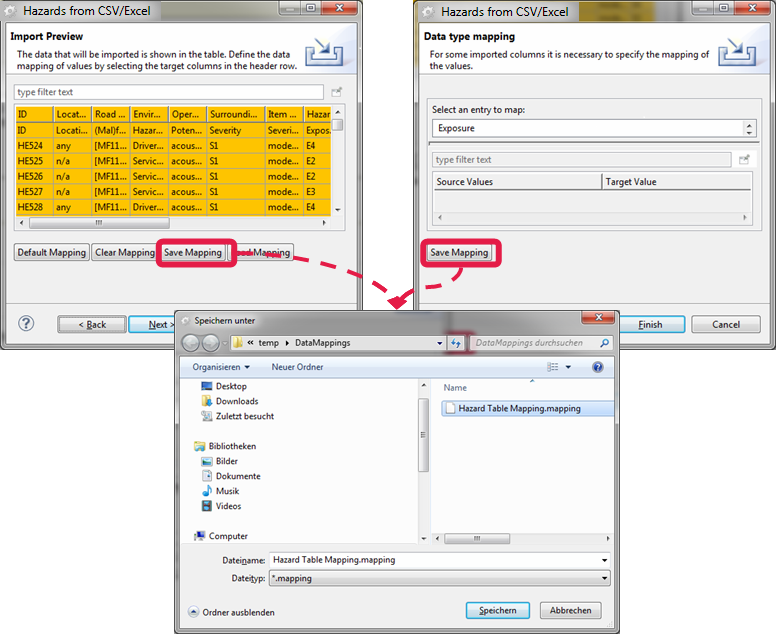
Task: Click Clear Mapping button
Action: 125,252
